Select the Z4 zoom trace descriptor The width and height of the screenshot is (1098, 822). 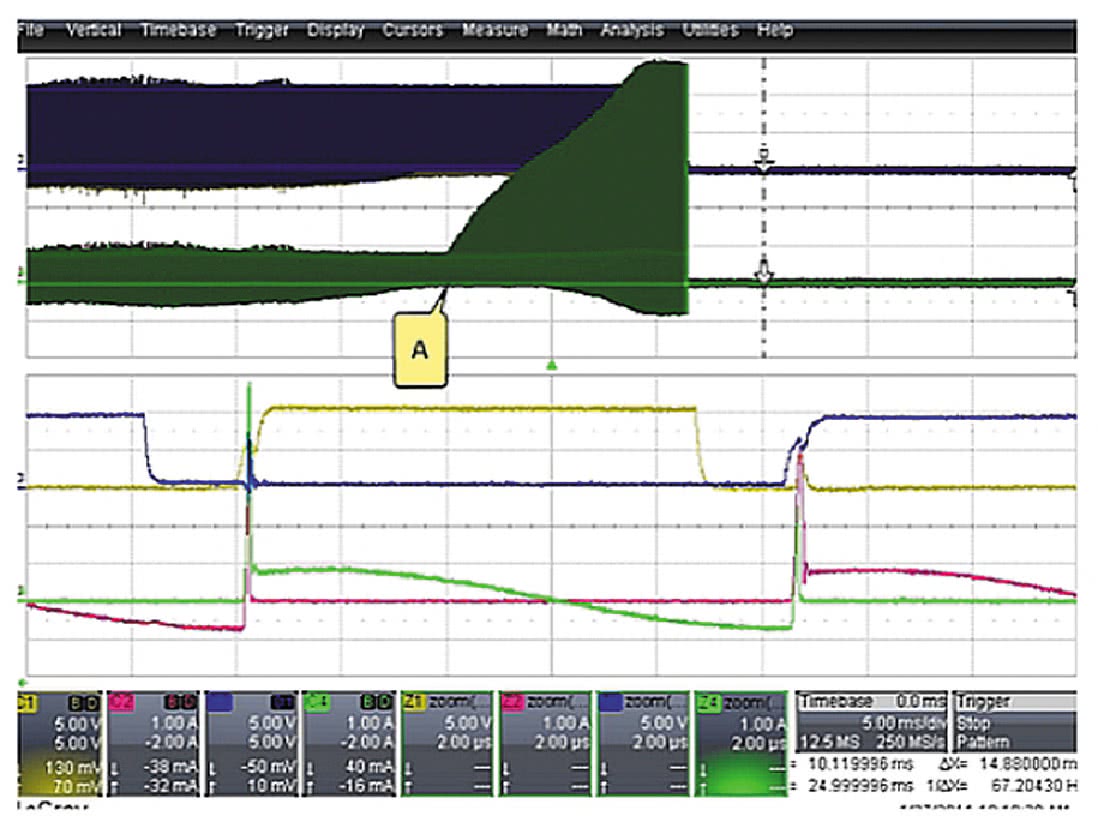click(742, 741)
